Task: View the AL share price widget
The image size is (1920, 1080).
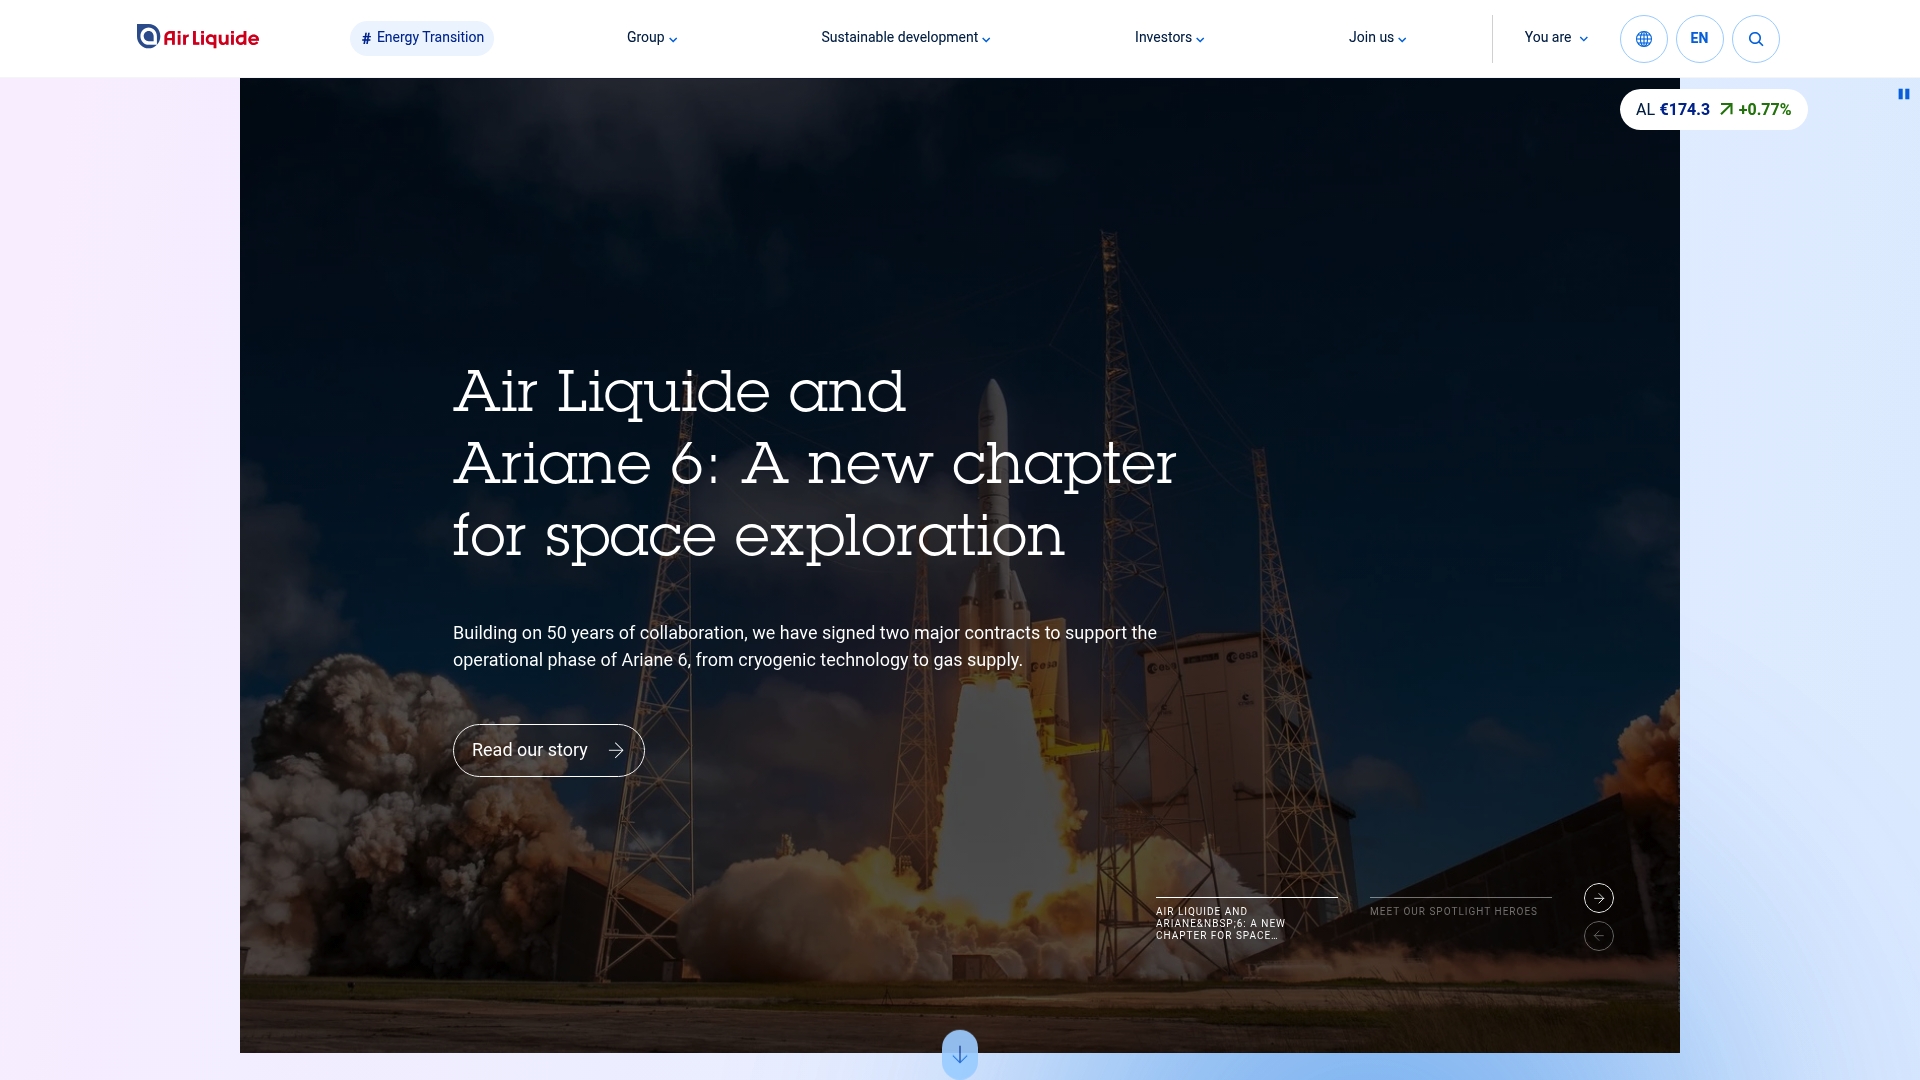Action: [1713, 110]
